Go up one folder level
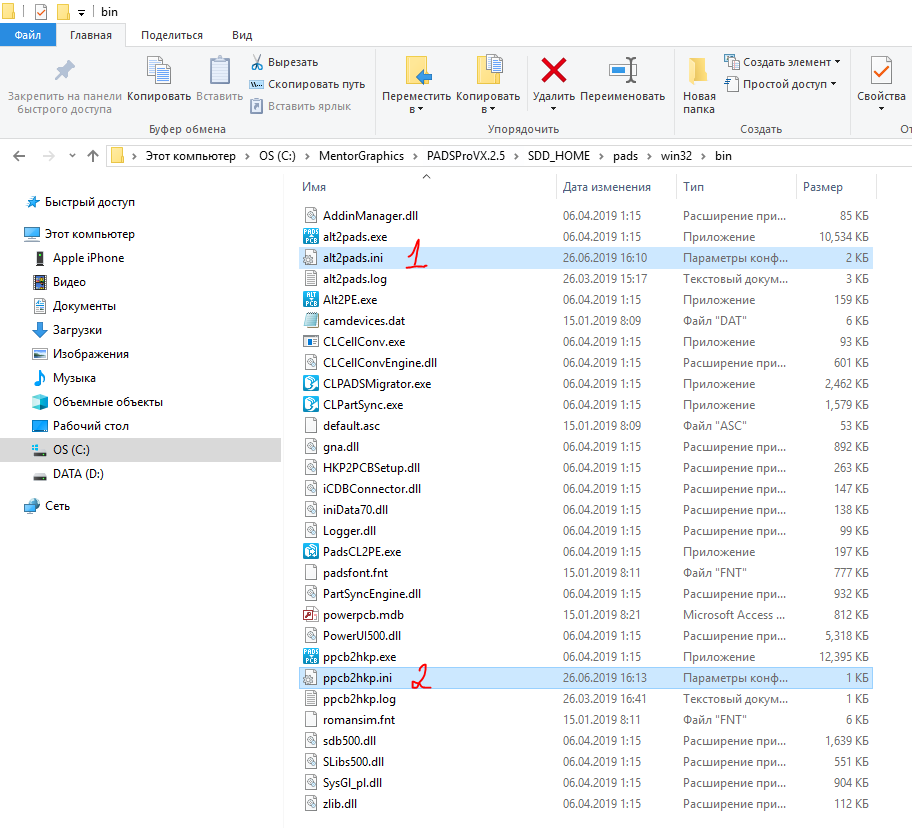 [x=93, y=156]
